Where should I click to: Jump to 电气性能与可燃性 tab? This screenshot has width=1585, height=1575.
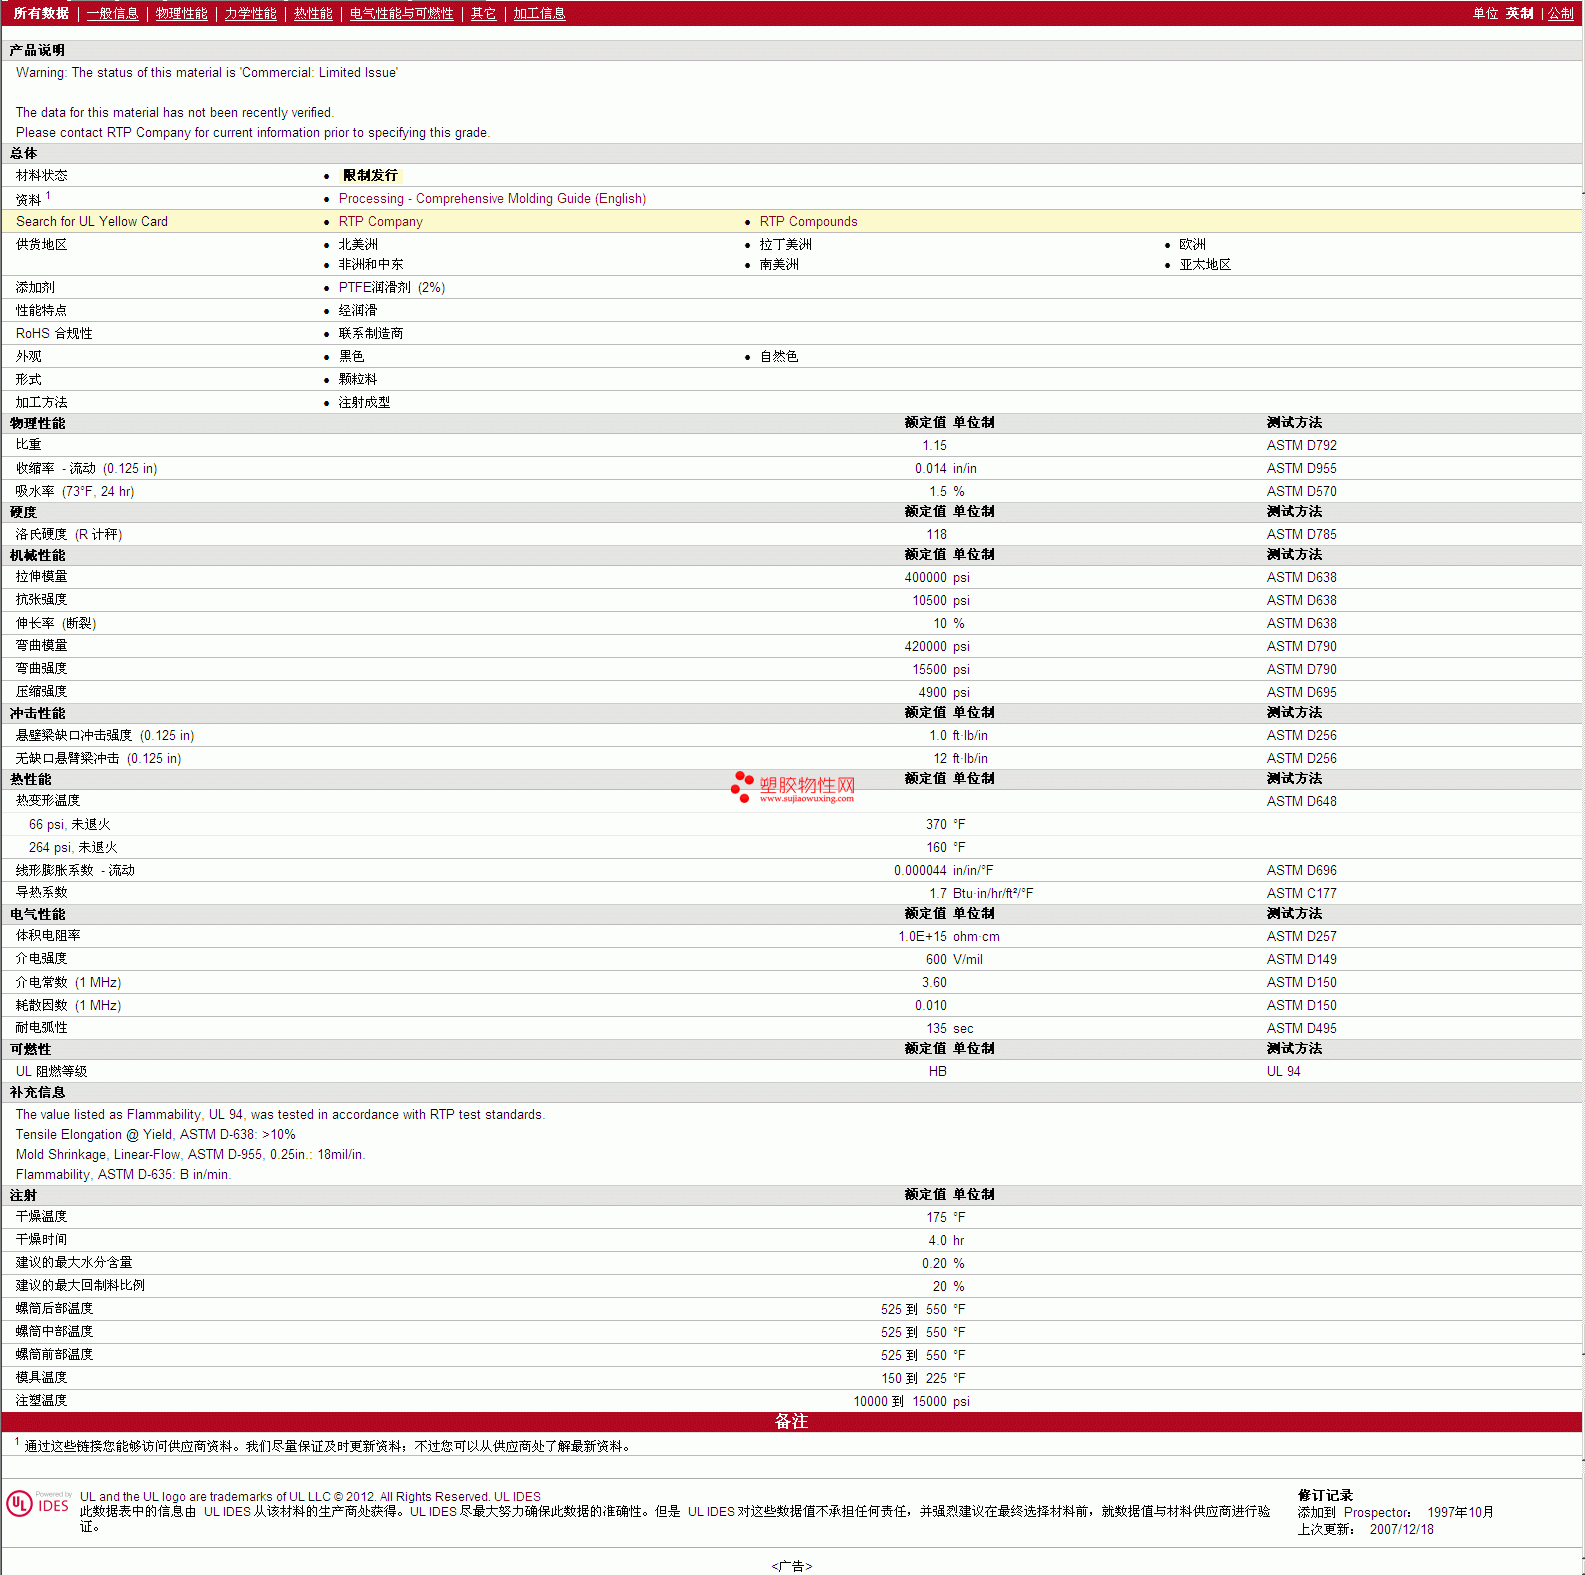pos(401,14)
